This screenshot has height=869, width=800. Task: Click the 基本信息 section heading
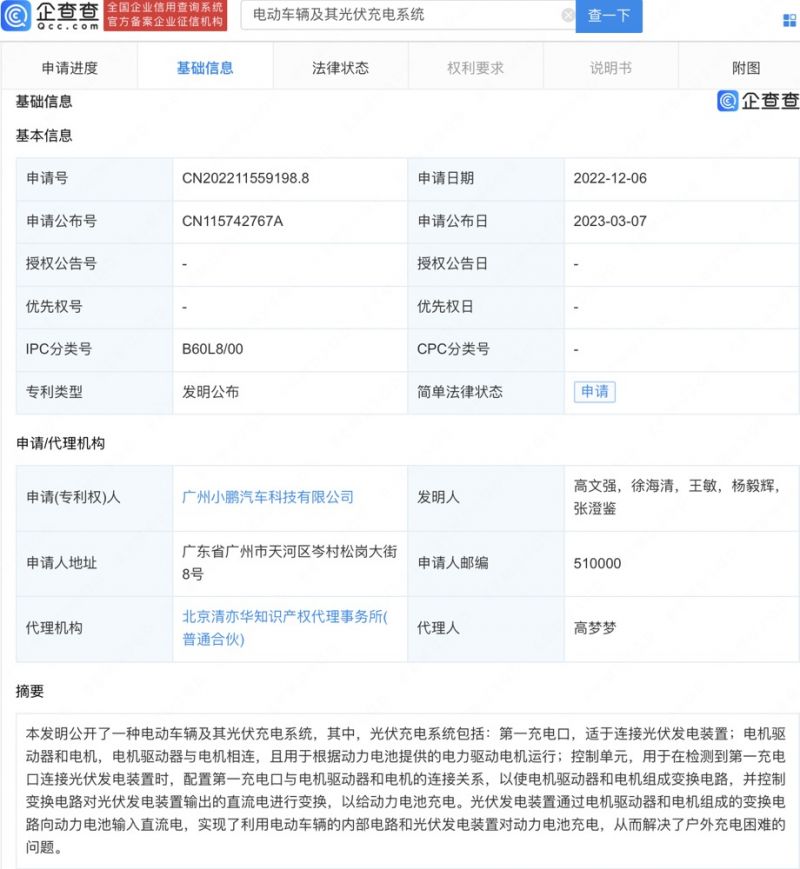(x=44, y=135)
